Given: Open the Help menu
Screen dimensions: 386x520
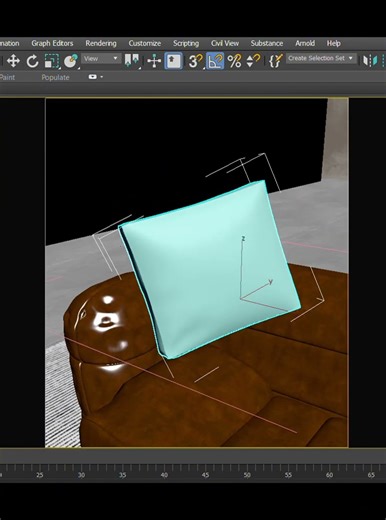Looking at the screenshot, I should tap(333, 43).
